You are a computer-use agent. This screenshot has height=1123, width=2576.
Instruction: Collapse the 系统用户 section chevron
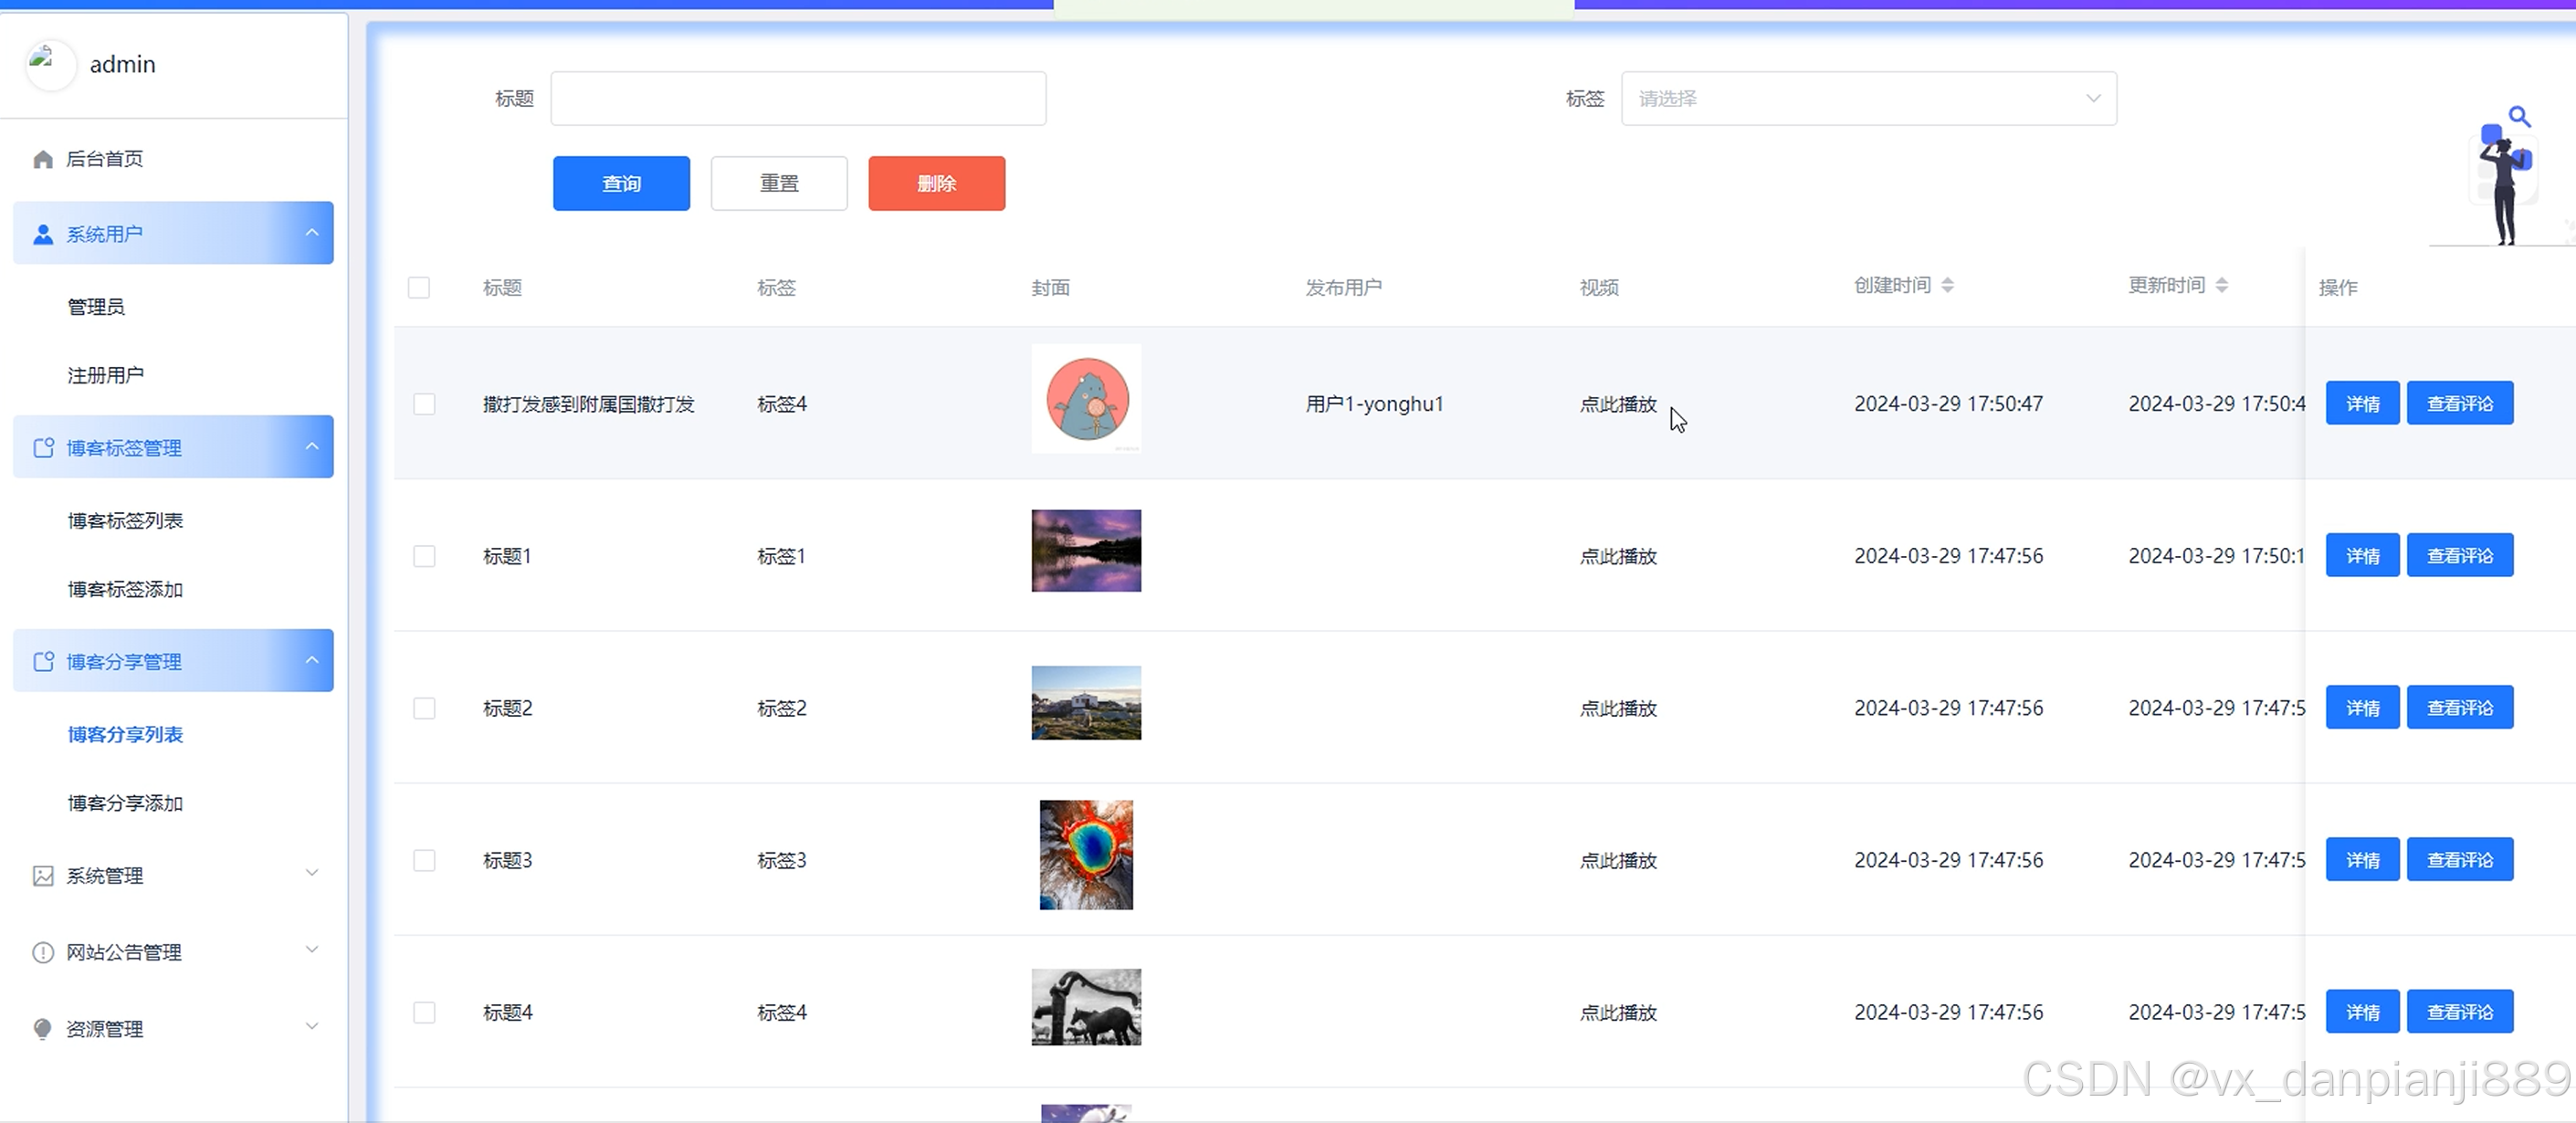coord(312,233)
